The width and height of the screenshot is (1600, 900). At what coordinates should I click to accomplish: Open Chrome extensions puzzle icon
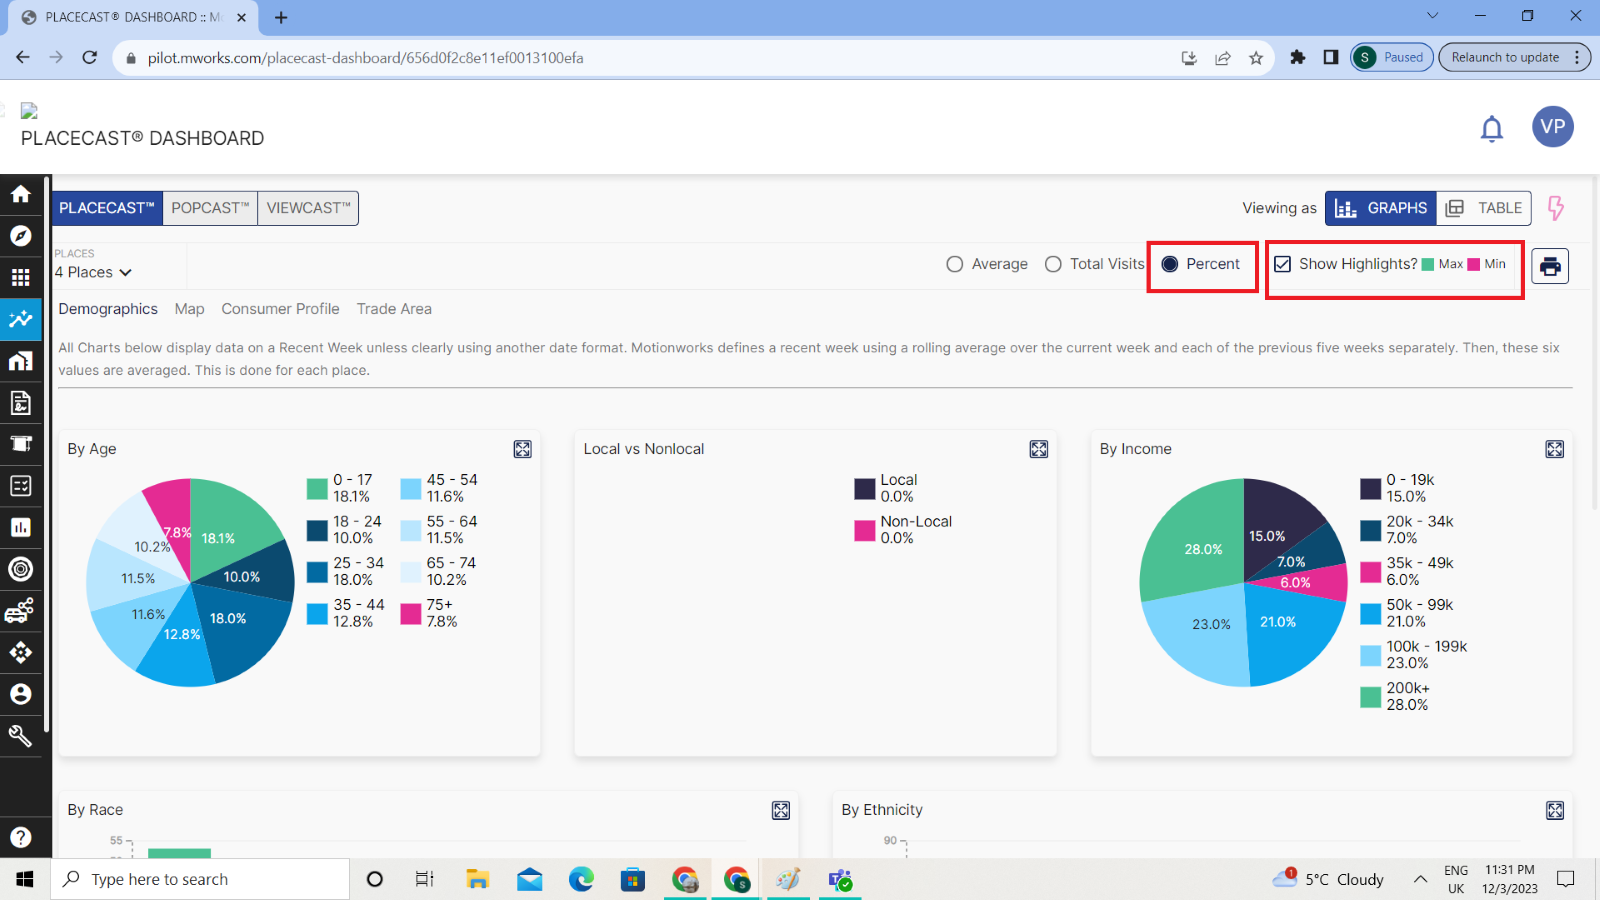[1298, 57]
